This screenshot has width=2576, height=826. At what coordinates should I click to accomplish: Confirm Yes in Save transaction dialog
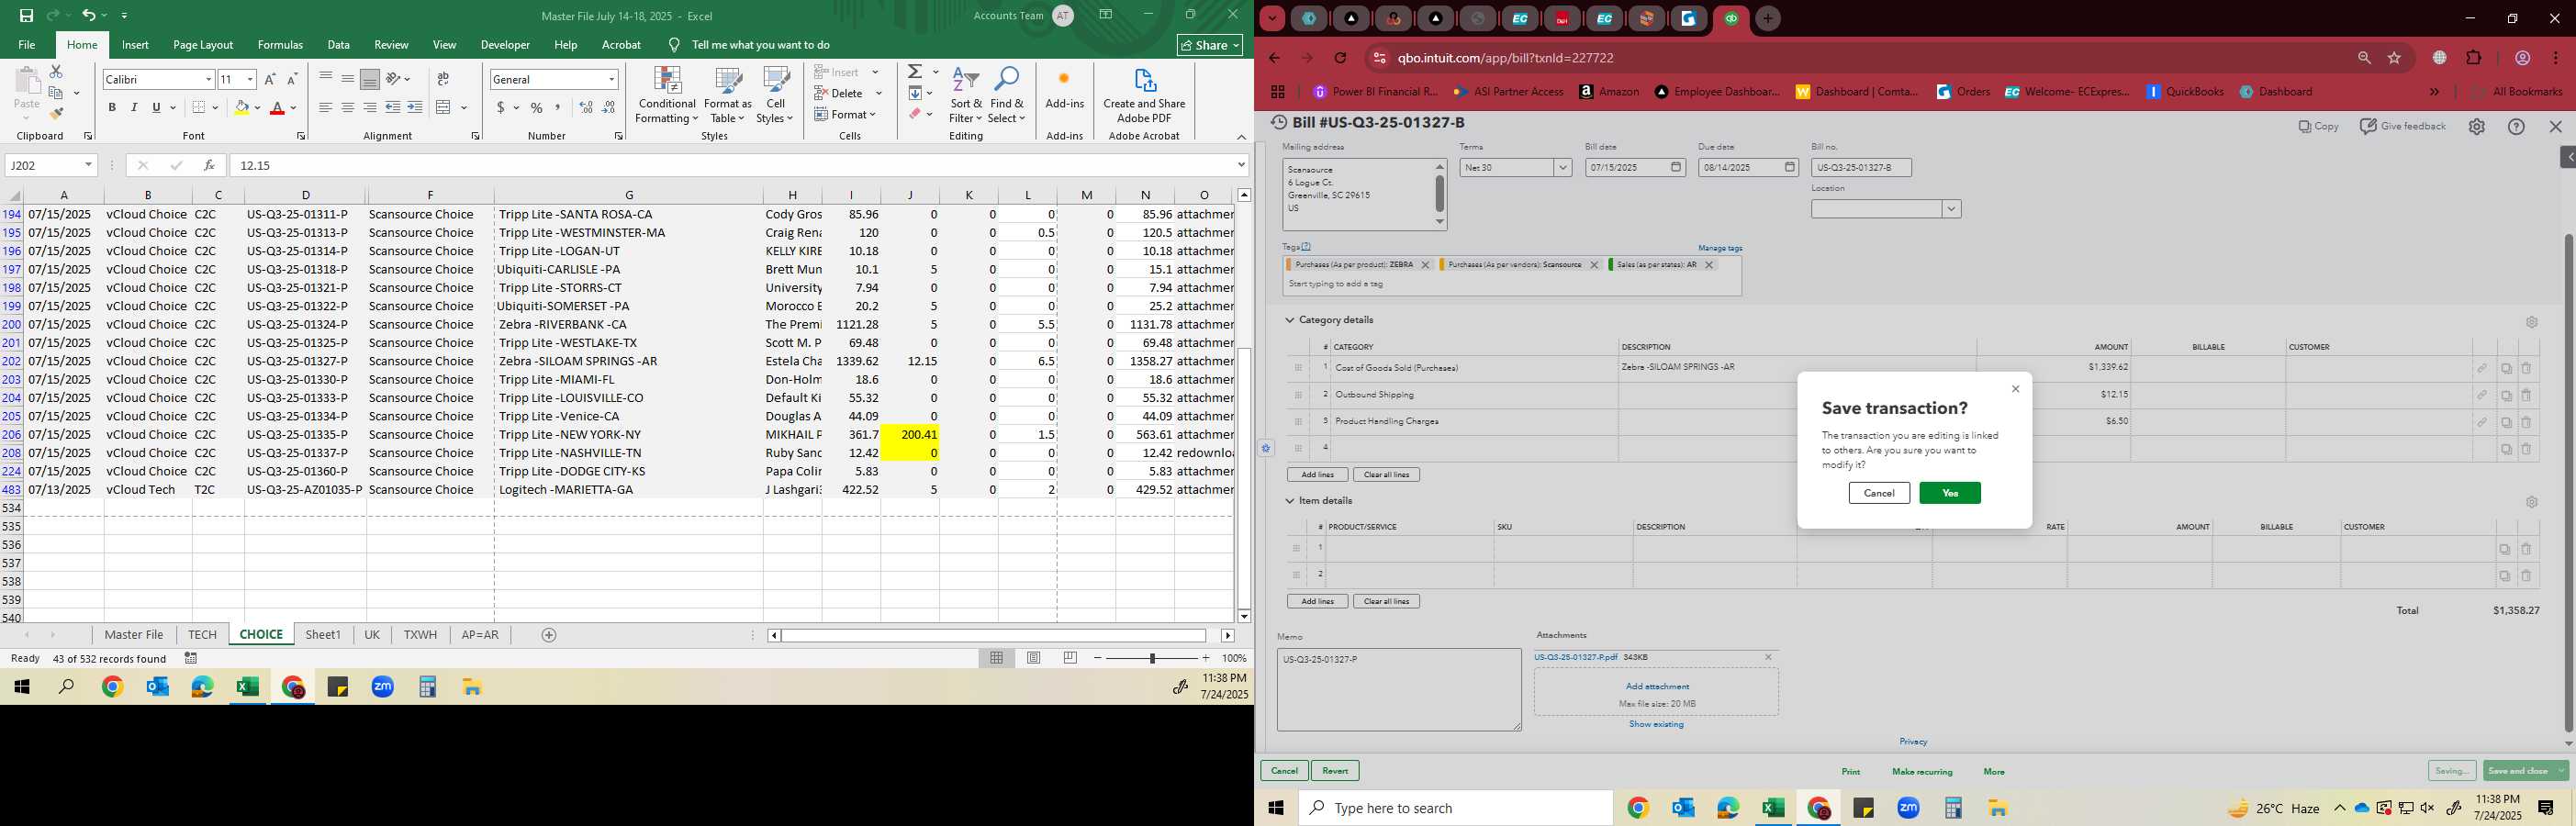pyautogui.click(x=1950, y=493)
